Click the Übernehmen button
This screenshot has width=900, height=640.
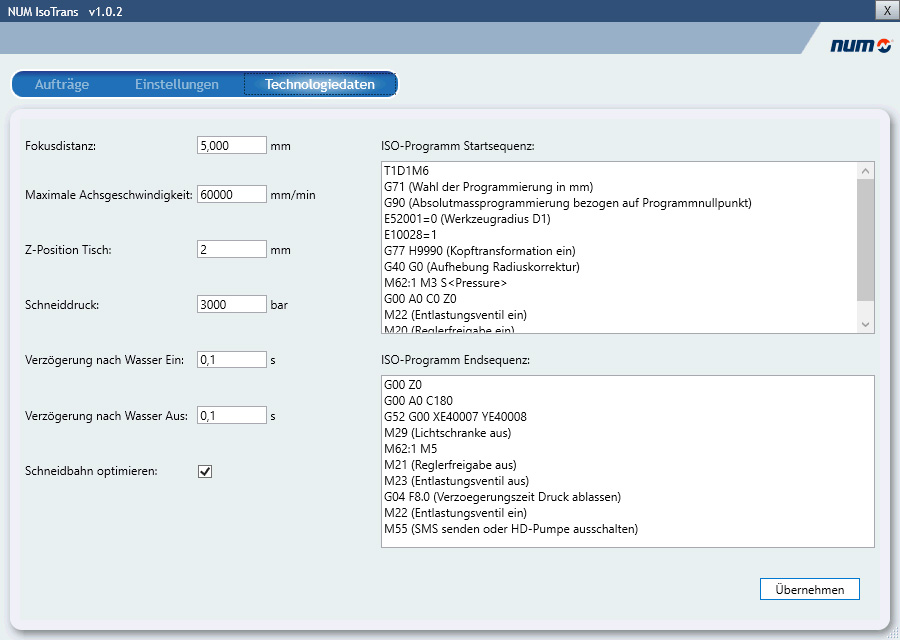click(x=809, y=589)
